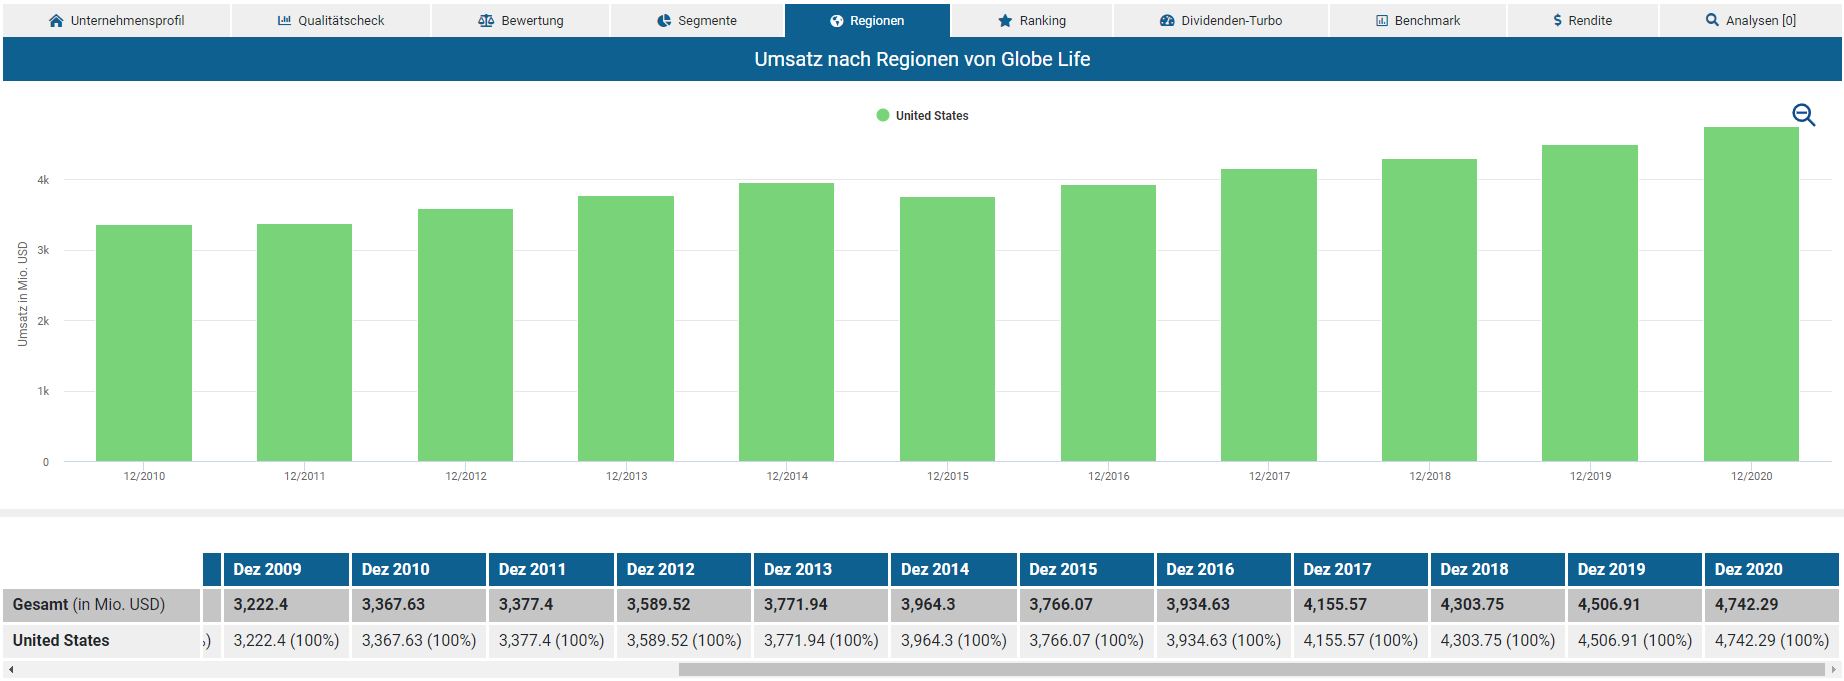Click the 12/2015 green bar in chart
This screenshot has width=1844, height=681.
tap(947, 329)
